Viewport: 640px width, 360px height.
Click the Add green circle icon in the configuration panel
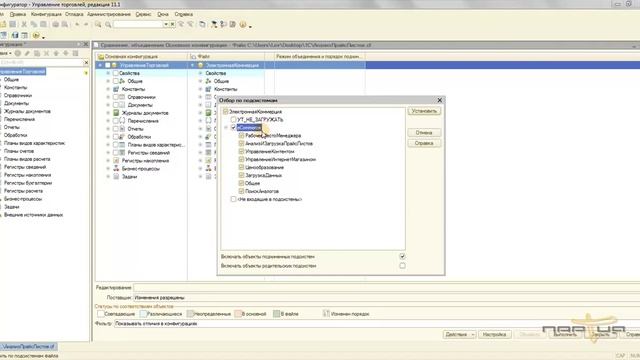[18, 53]
